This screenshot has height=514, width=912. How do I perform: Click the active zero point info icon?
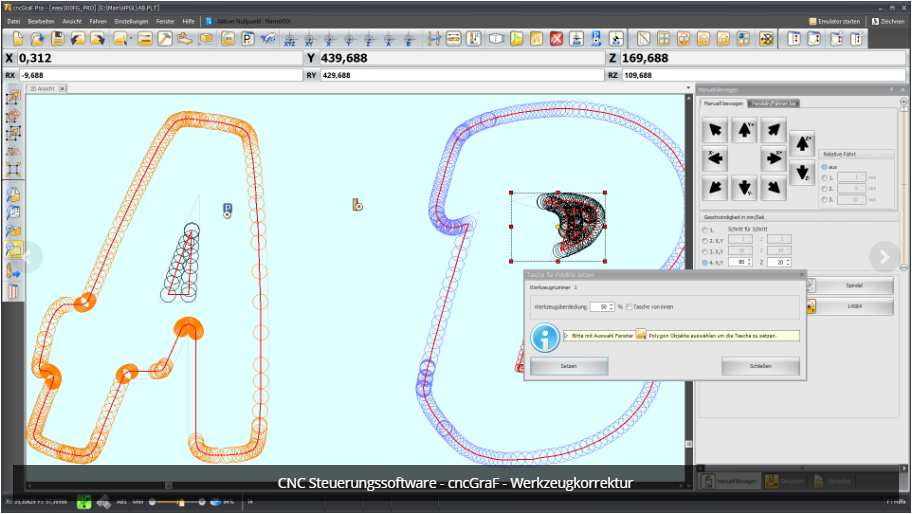pyautogui.click(x=209, y=22)
